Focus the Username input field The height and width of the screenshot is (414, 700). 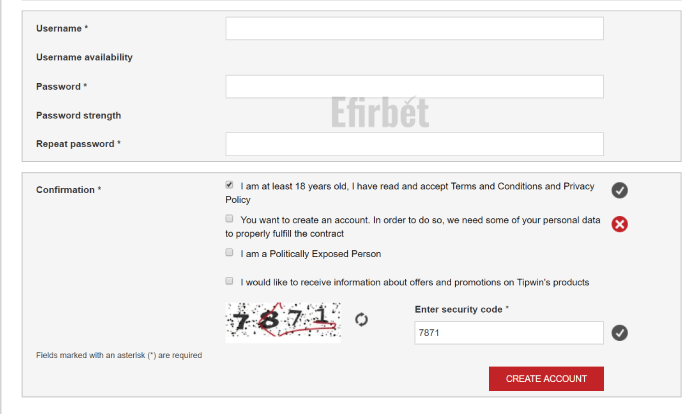pyautogui.click(x=414, y=29)
